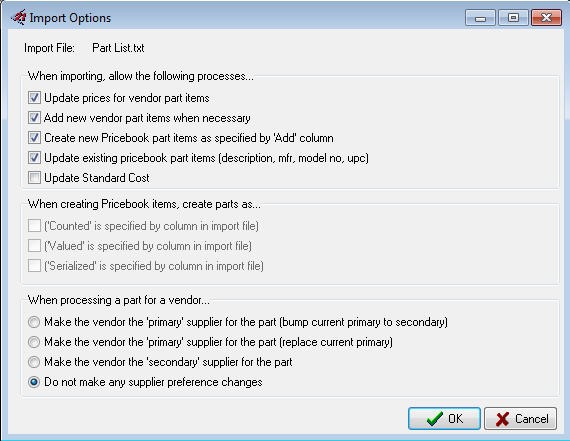The height and width of the screenshot is (441, 570).
Task: Click the 'Serialized' specified by column checkbox
Action: 34,266
